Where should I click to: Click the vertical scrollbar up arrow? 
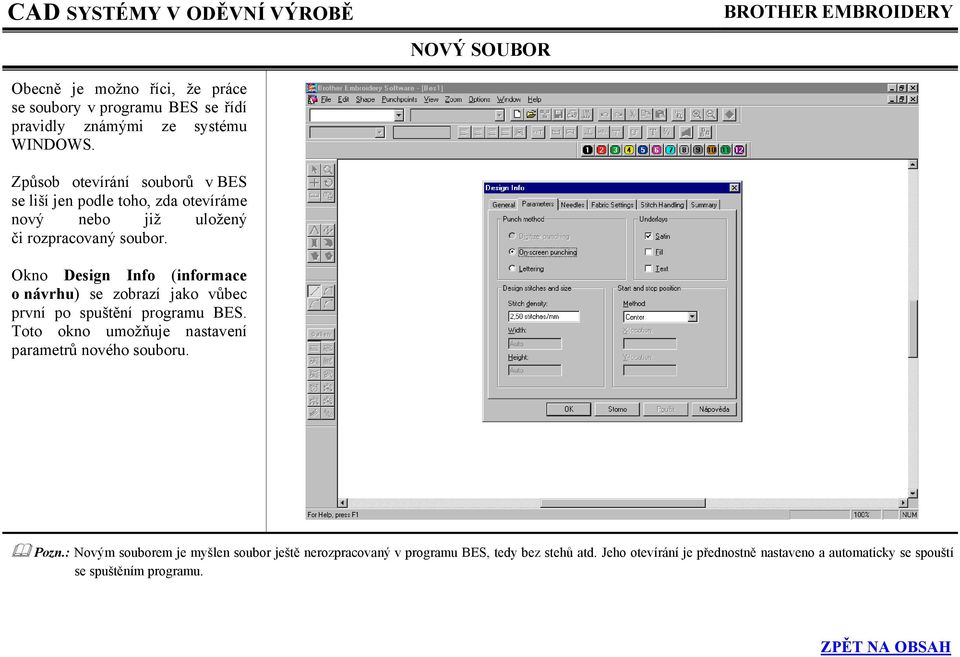[912, 165]
